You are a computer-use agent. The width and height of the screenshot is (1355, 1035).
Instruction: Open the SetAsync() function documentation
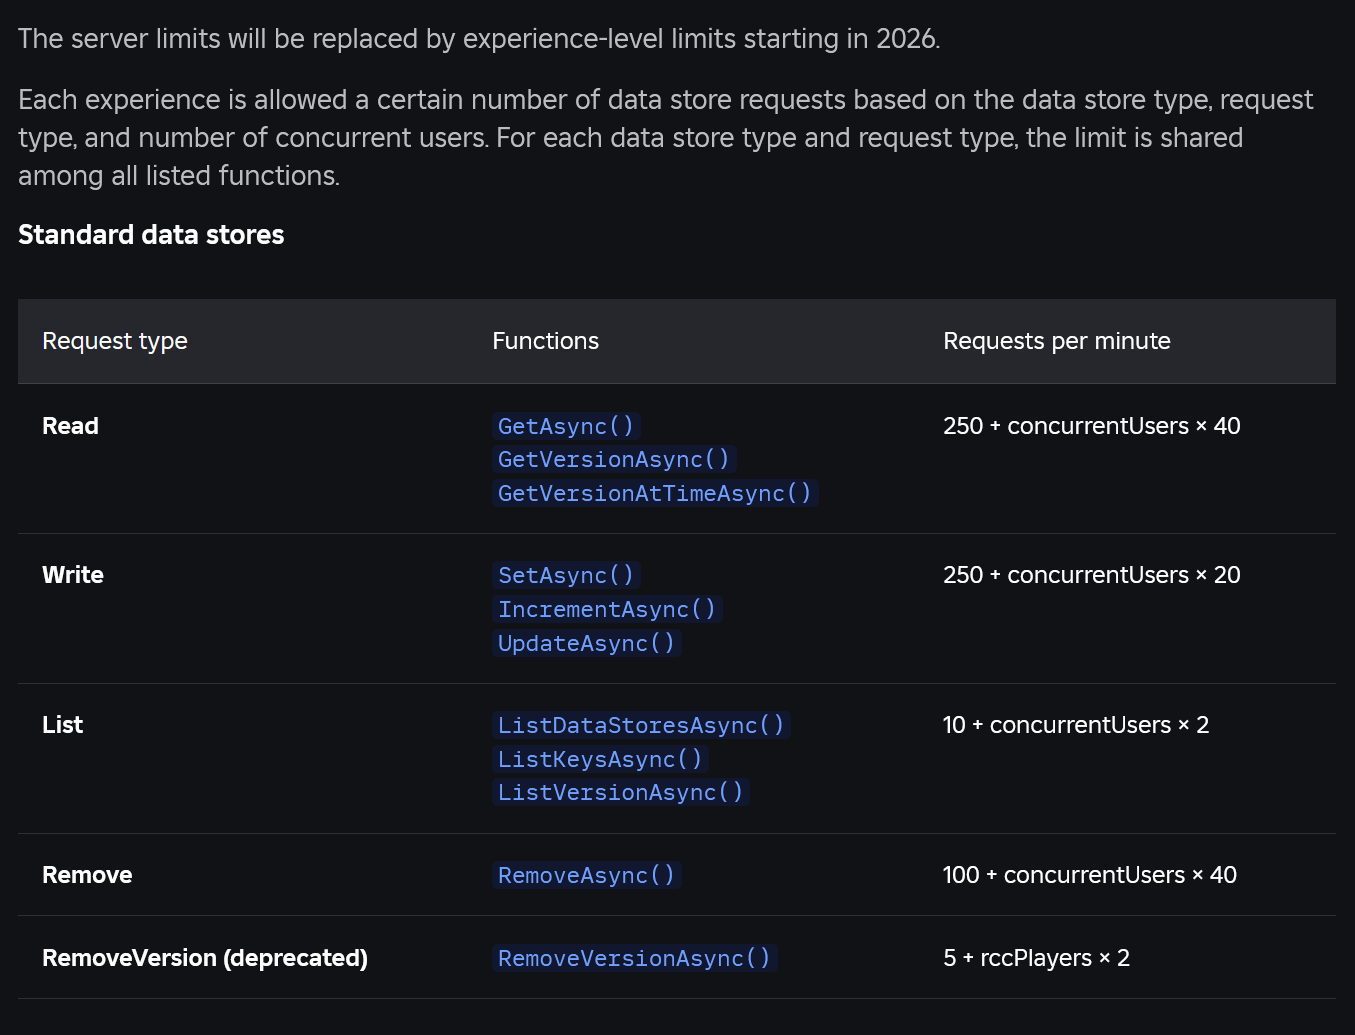(566, 575)
